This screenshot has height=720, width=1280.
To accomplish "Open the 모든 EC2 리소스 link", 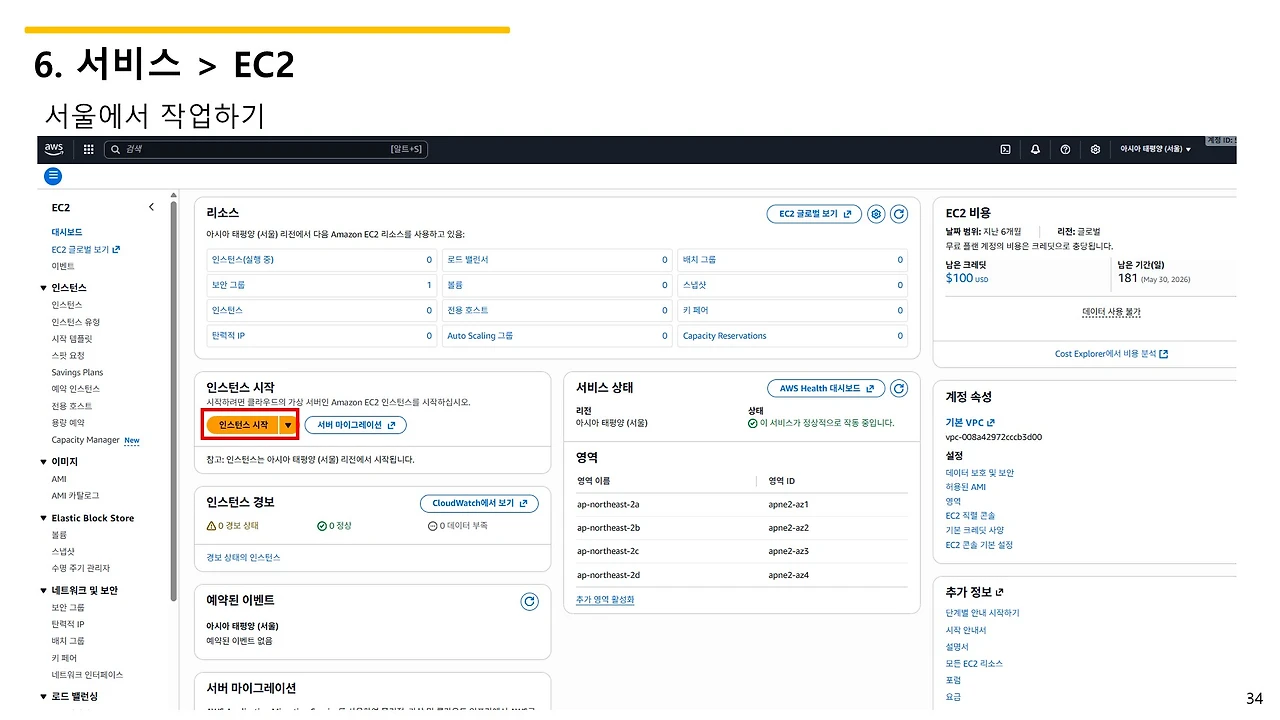I will pos(974,663).
